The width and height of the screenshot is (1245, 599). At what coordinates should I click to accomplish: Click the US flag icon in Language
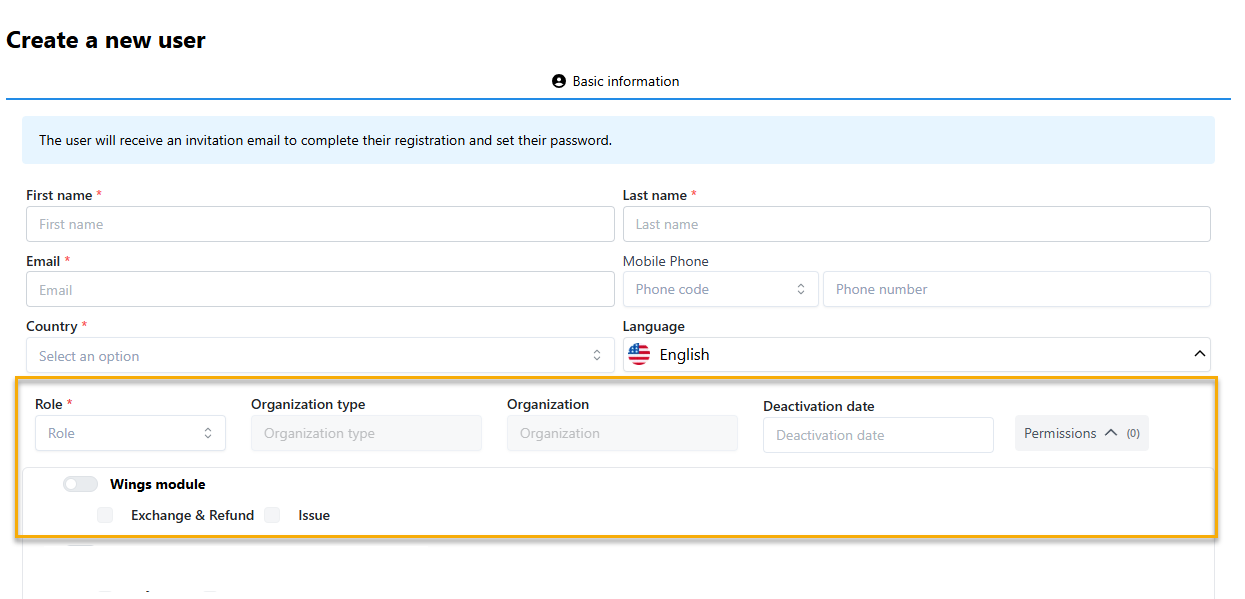coord(639,355)
